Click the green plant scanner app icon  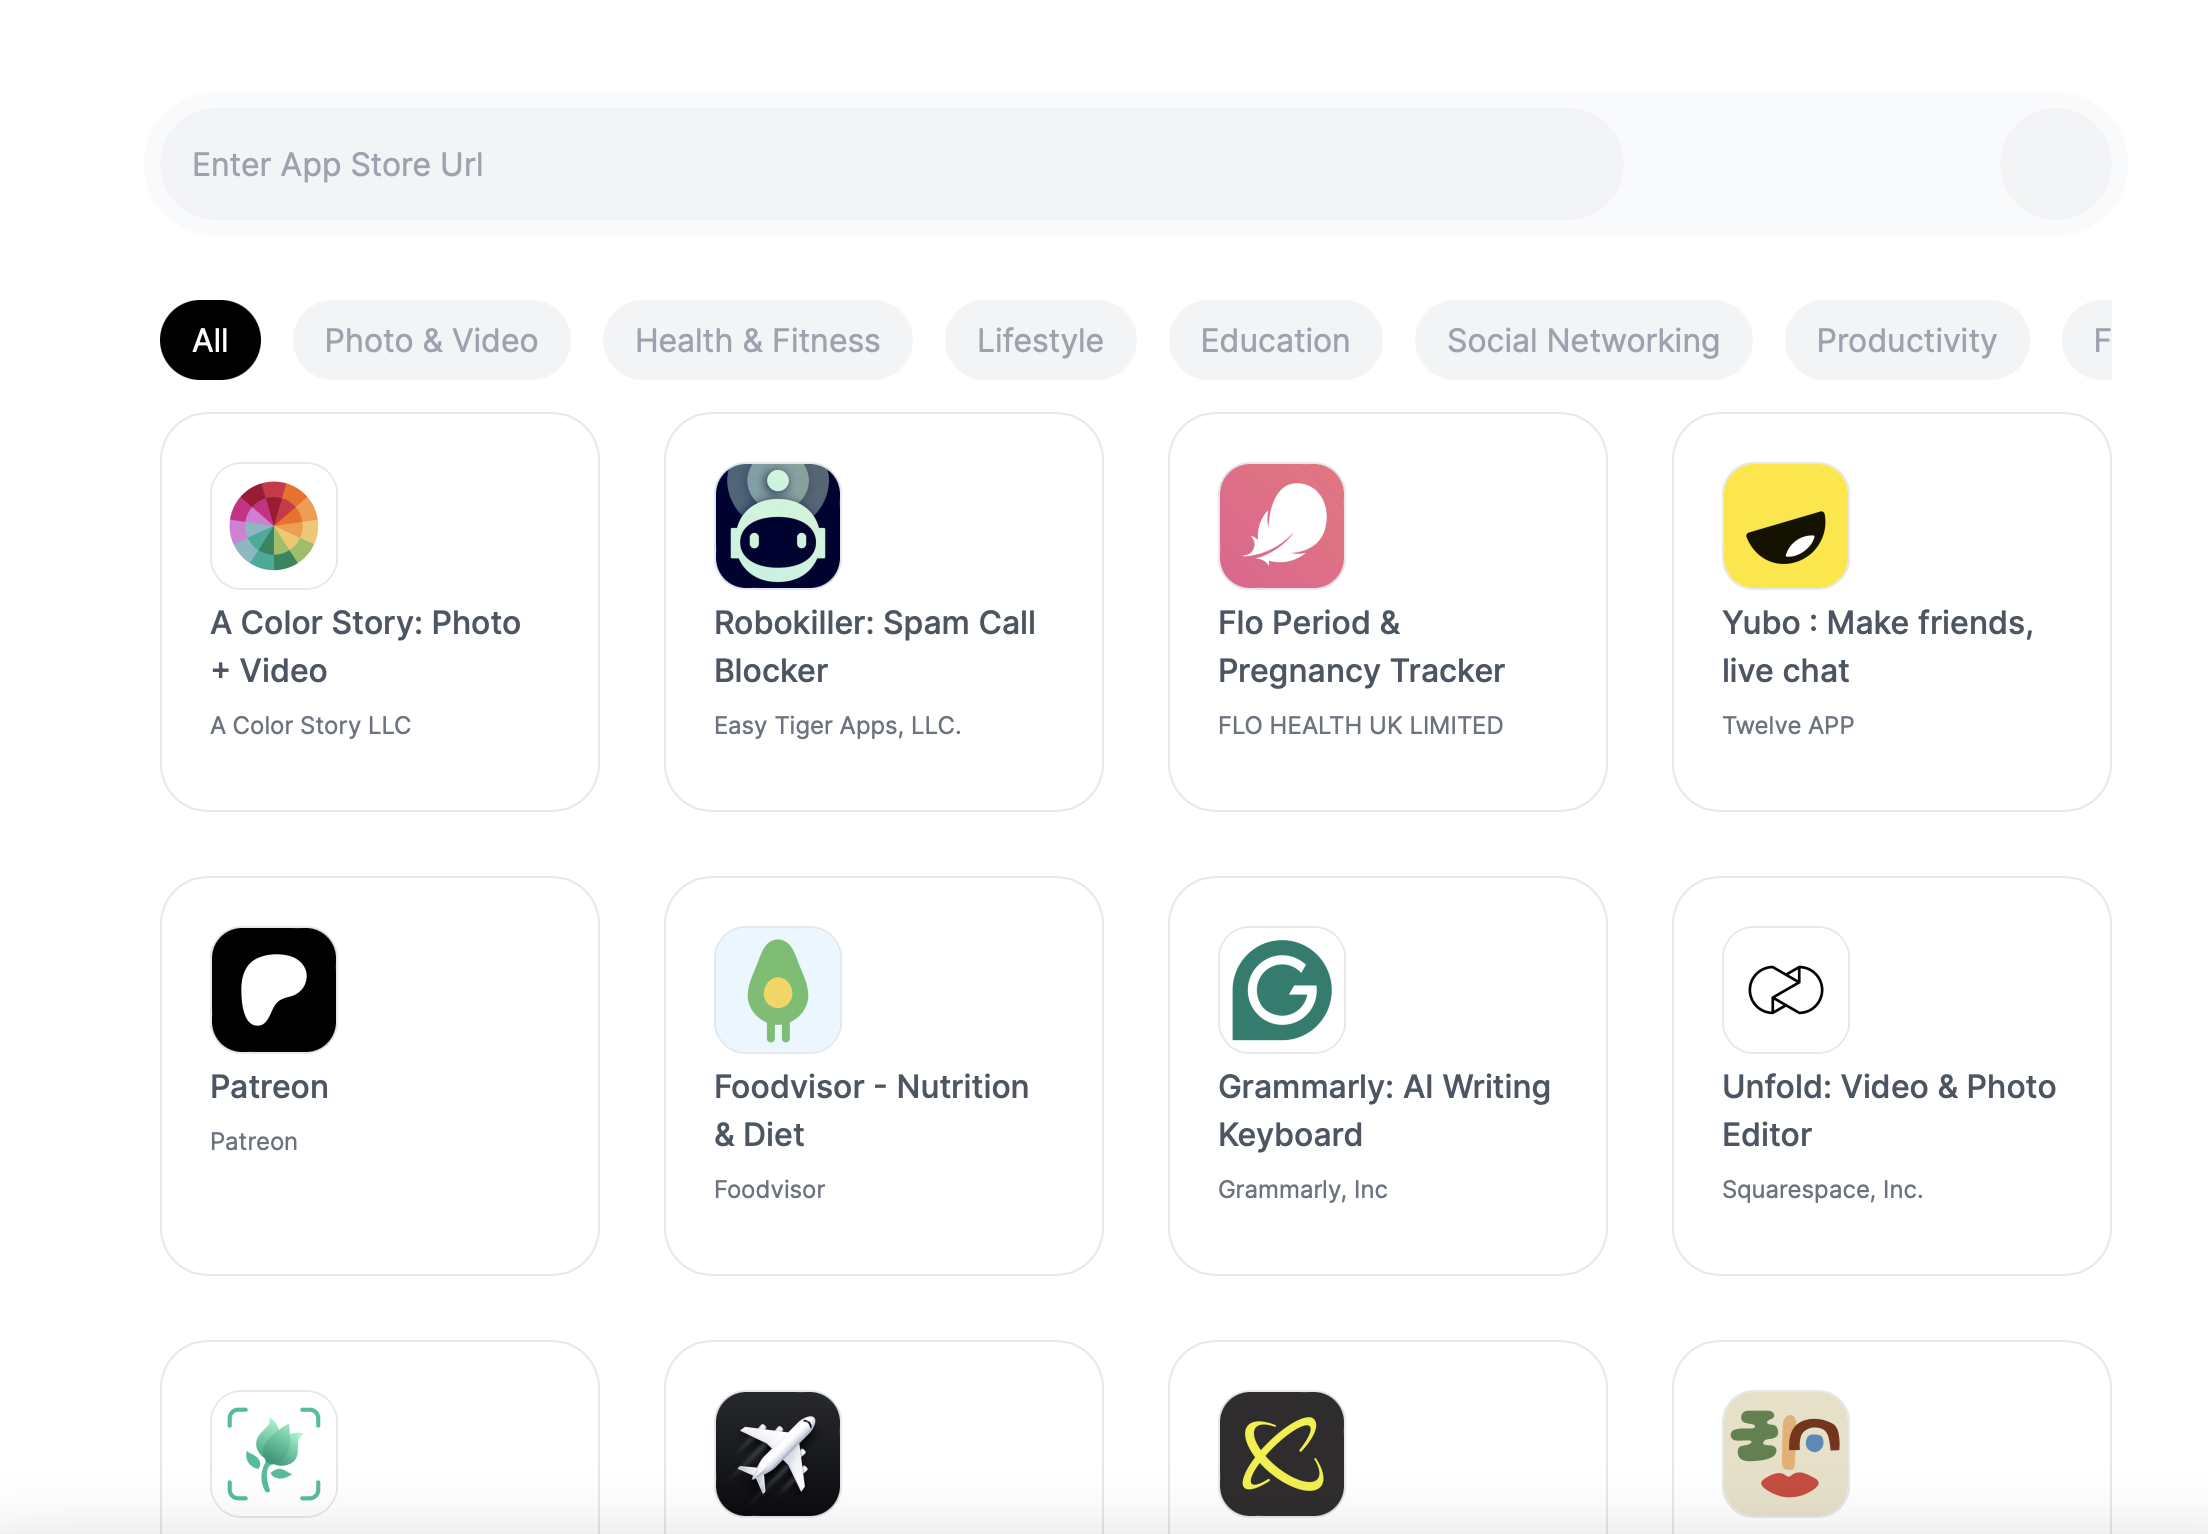[274, 1454]
